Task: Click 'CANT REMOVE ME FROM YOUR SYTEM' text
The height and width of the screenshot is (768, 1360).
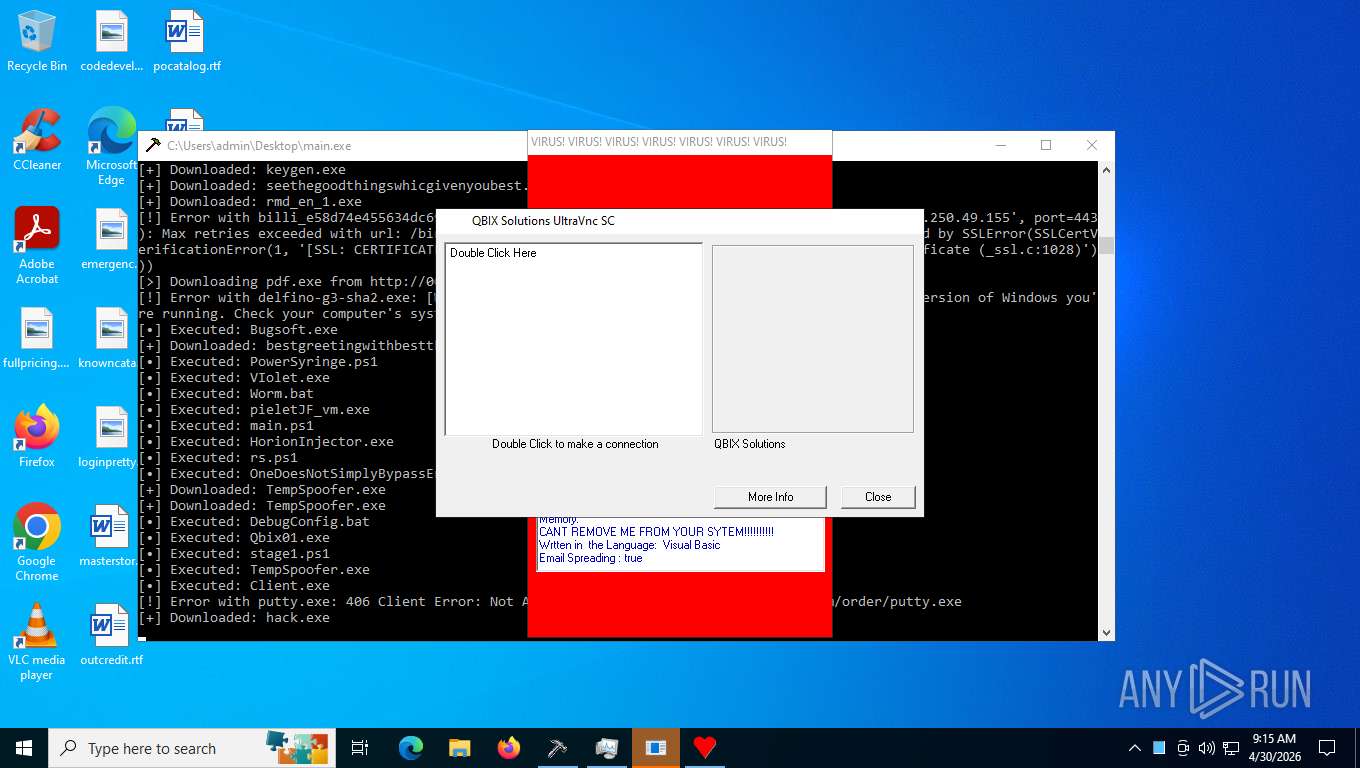Action: (656, 532)
